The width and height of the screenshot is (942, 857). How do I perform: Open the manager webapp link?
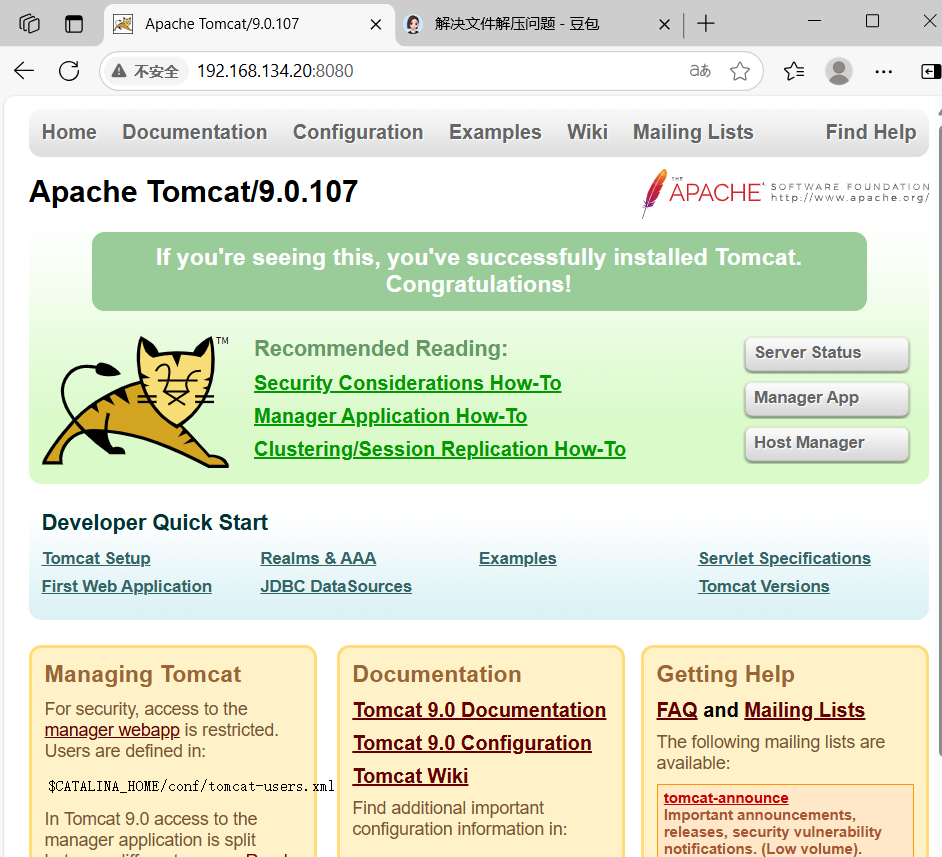click(112, 730)
